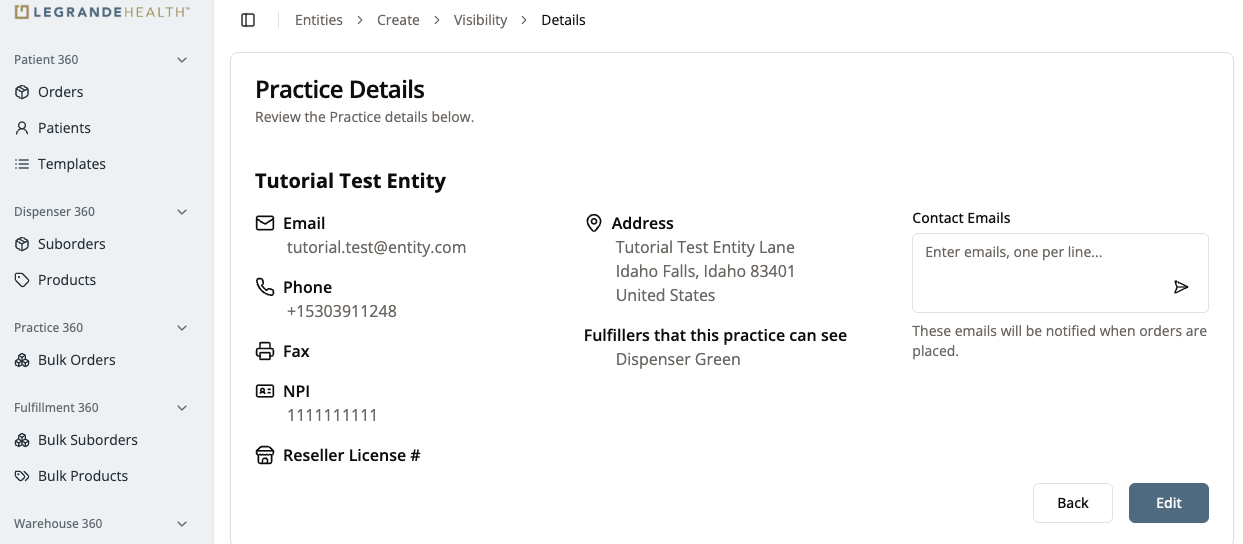This screenshot has width=1243, height=544.
Task: Click the Edit button
Action: [1168, 503]
